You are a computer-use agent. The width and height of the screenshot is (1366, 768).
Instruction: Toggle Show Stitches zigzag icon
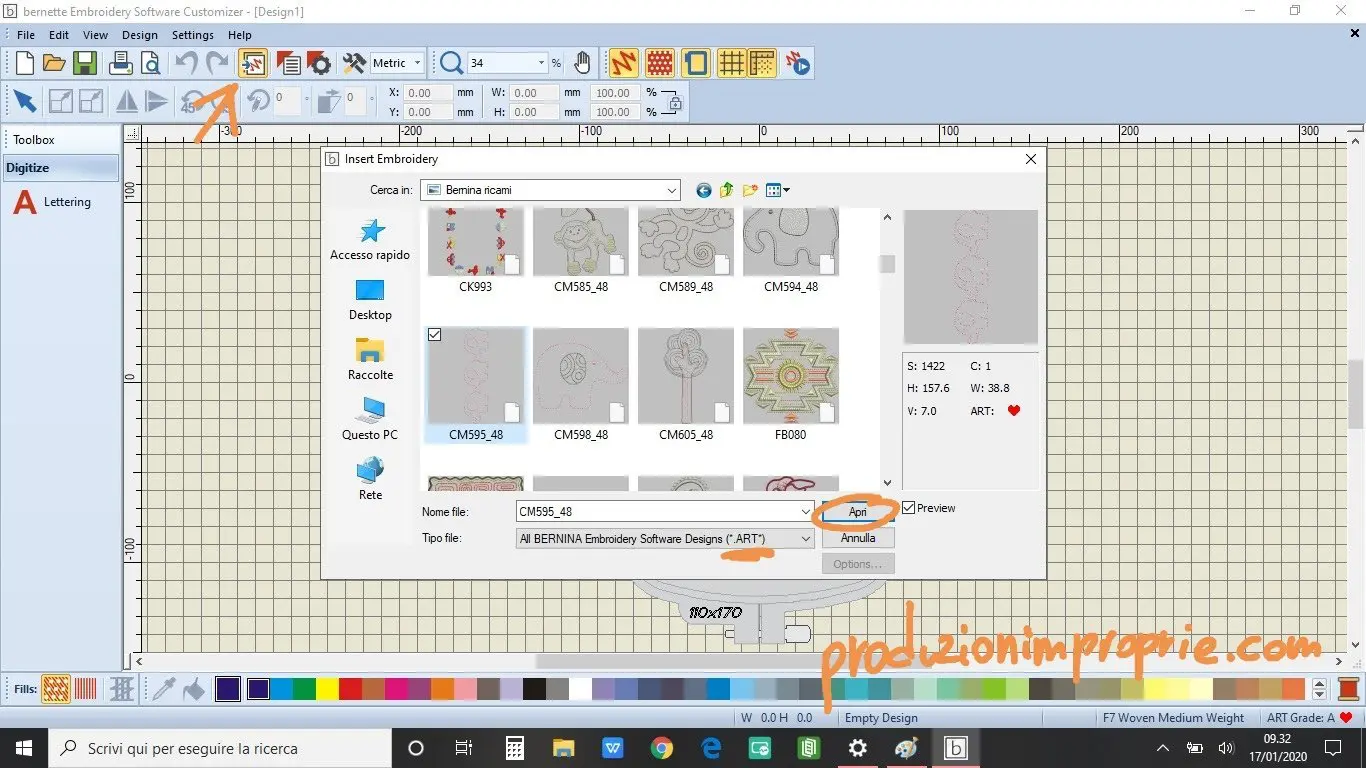click(624, 63)
